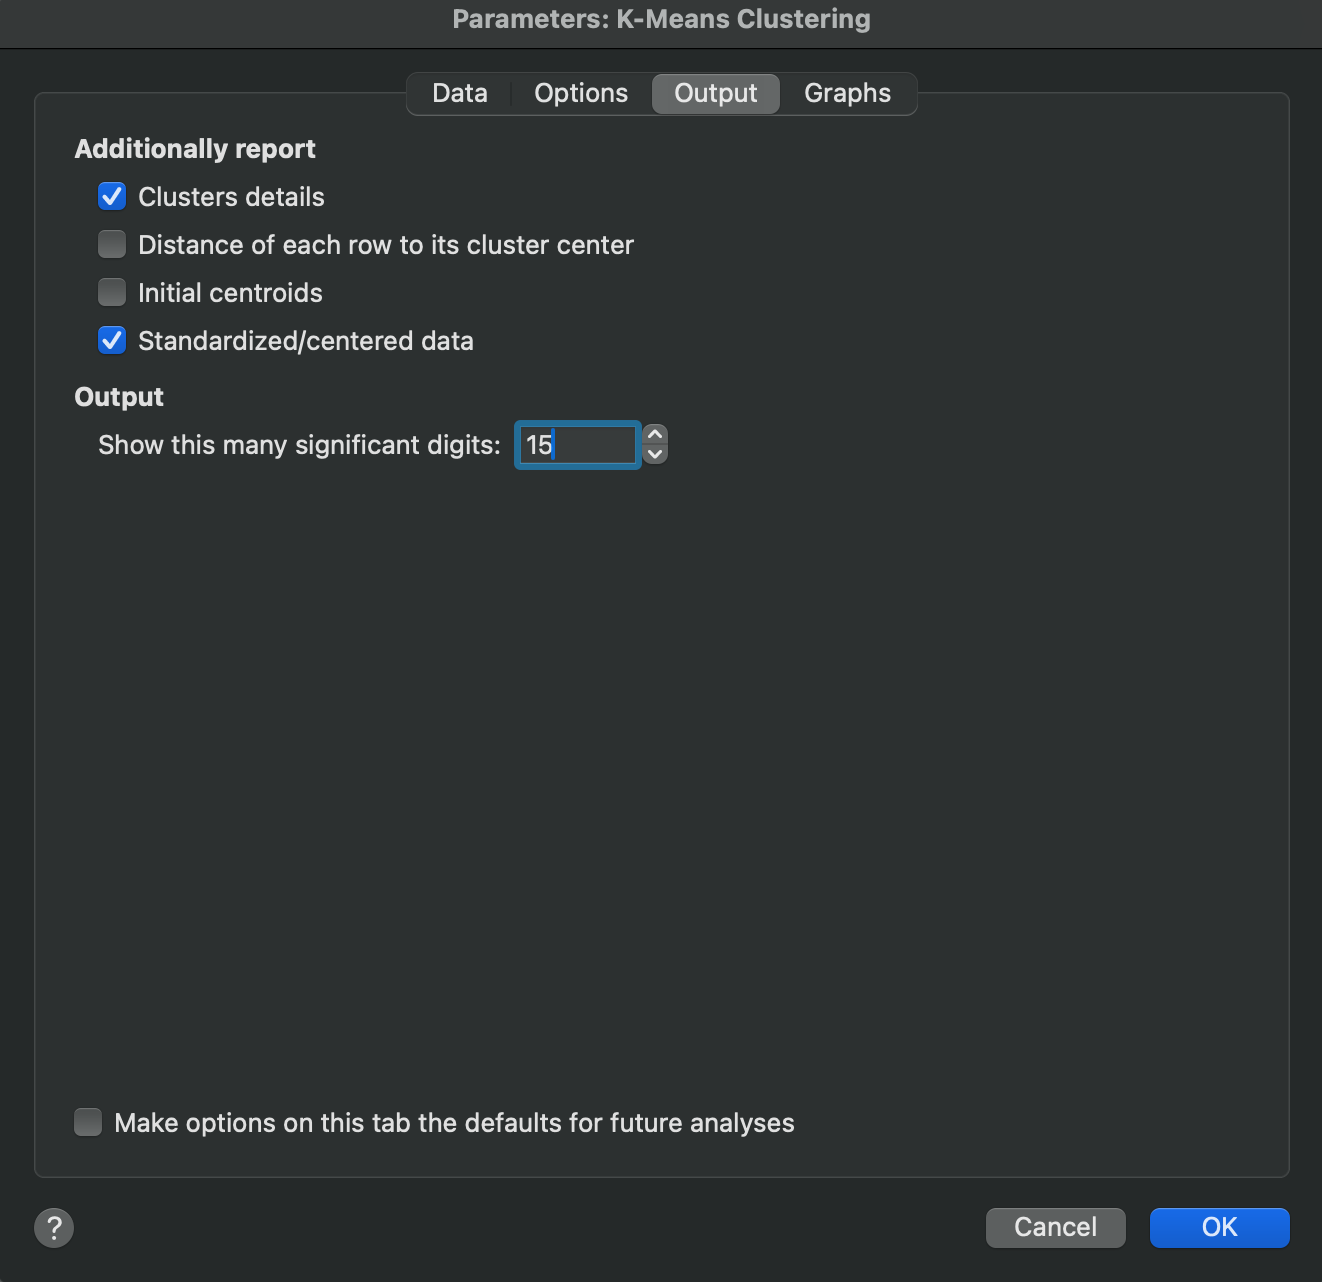Increase significant digits with the up arrow
Image resolution: width=1322 pixels, height=1282 pixels.
click(655, 435)
